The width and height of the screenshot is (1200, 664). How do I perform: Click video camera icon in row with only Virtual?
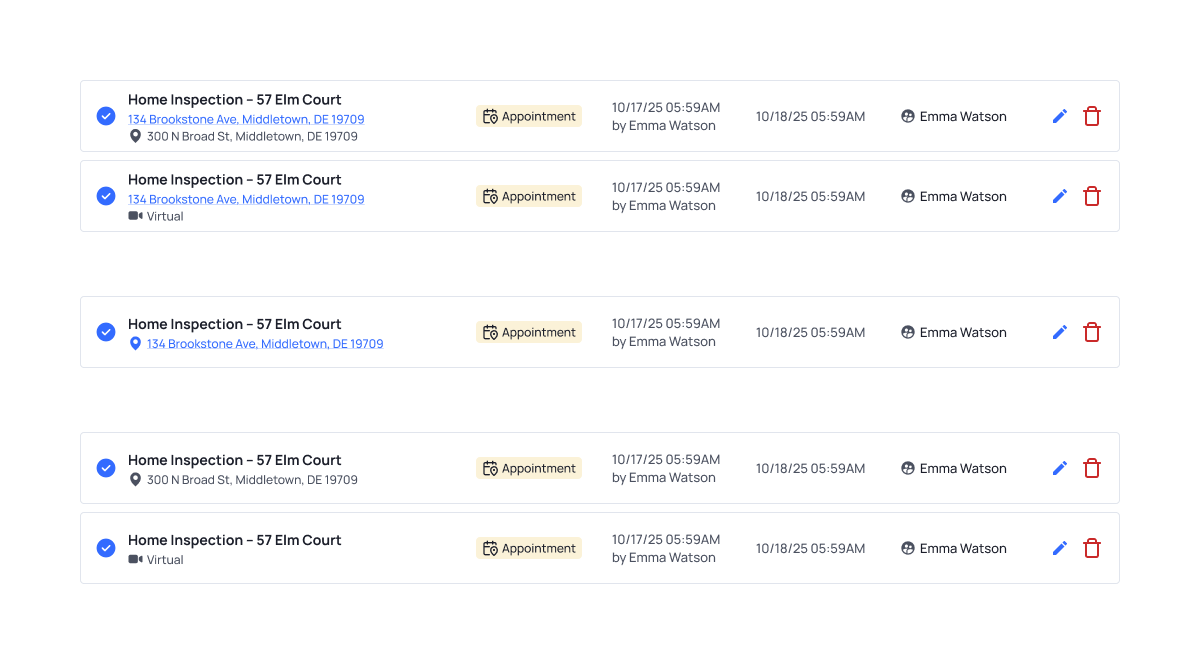pos(135,559)
